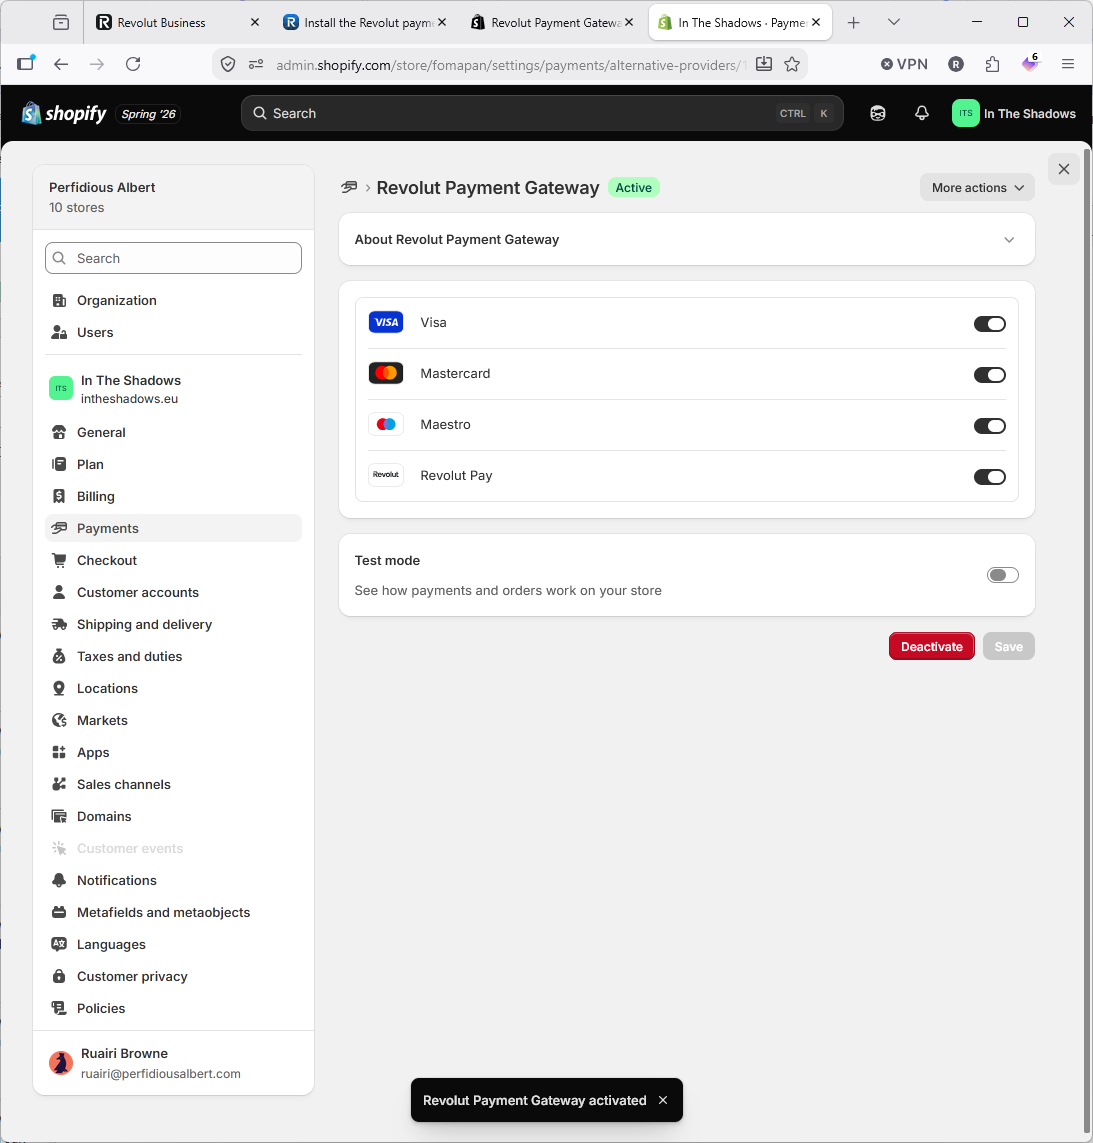Image resolution: width=1093 pixels, height=1143 pixels.
Task: Dismiss the 'Revolut Payment Gateway activated' toast
Action: tap(663, 1100)
